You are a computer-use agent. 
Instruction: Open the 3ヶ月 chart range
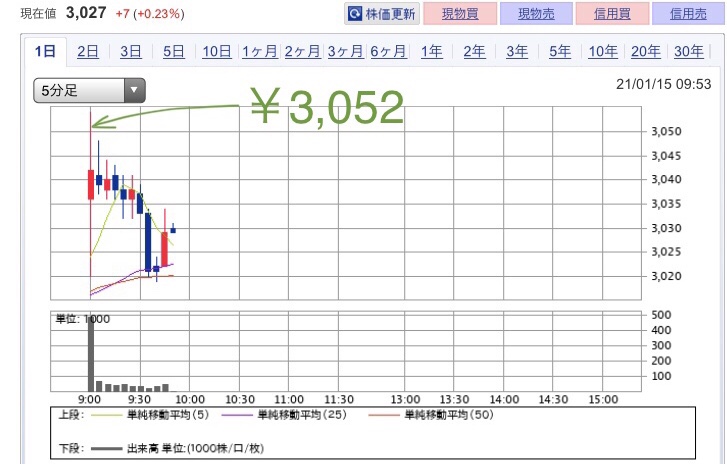click(345, 51)
